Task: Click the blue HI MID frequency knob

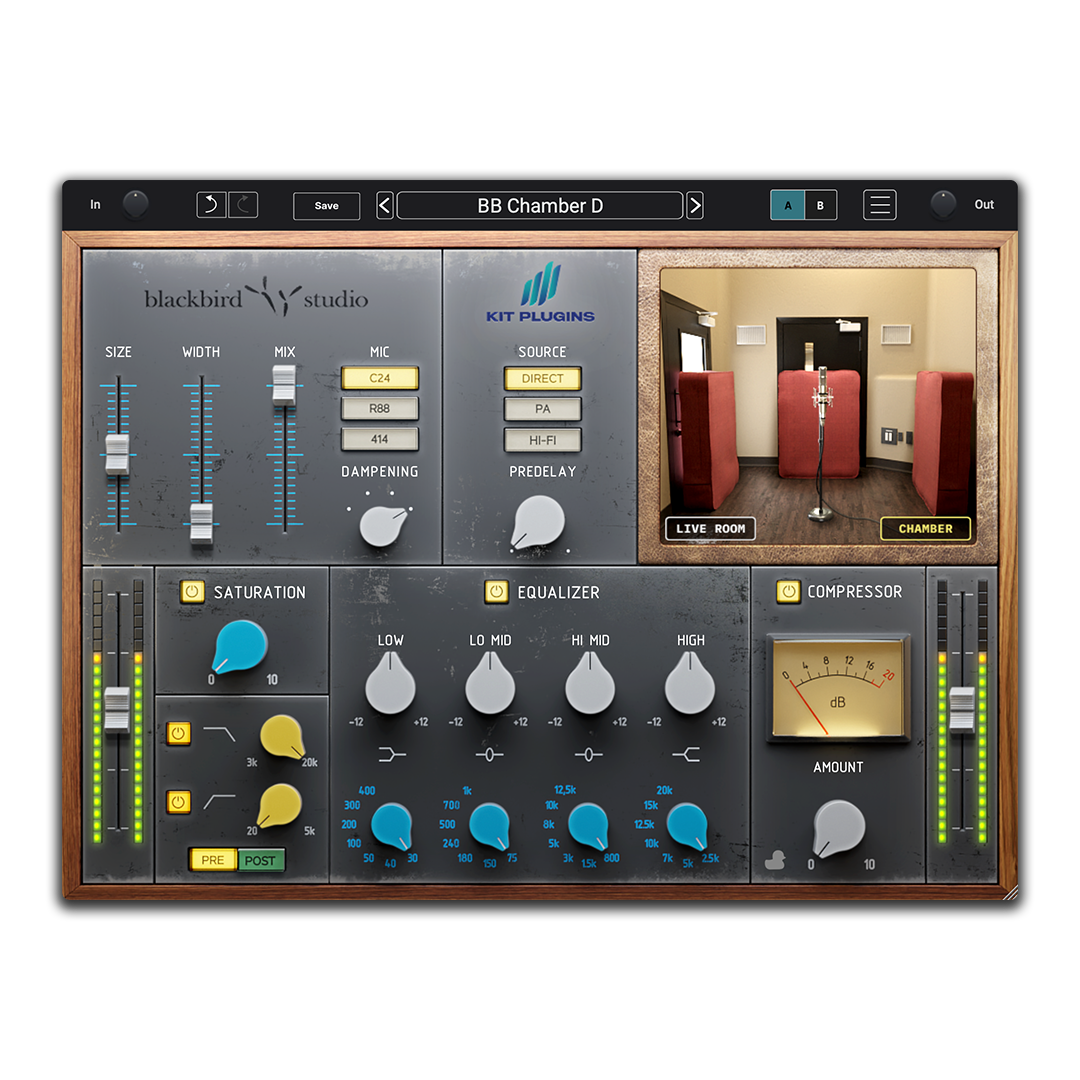Action: (x=589, y=826)
